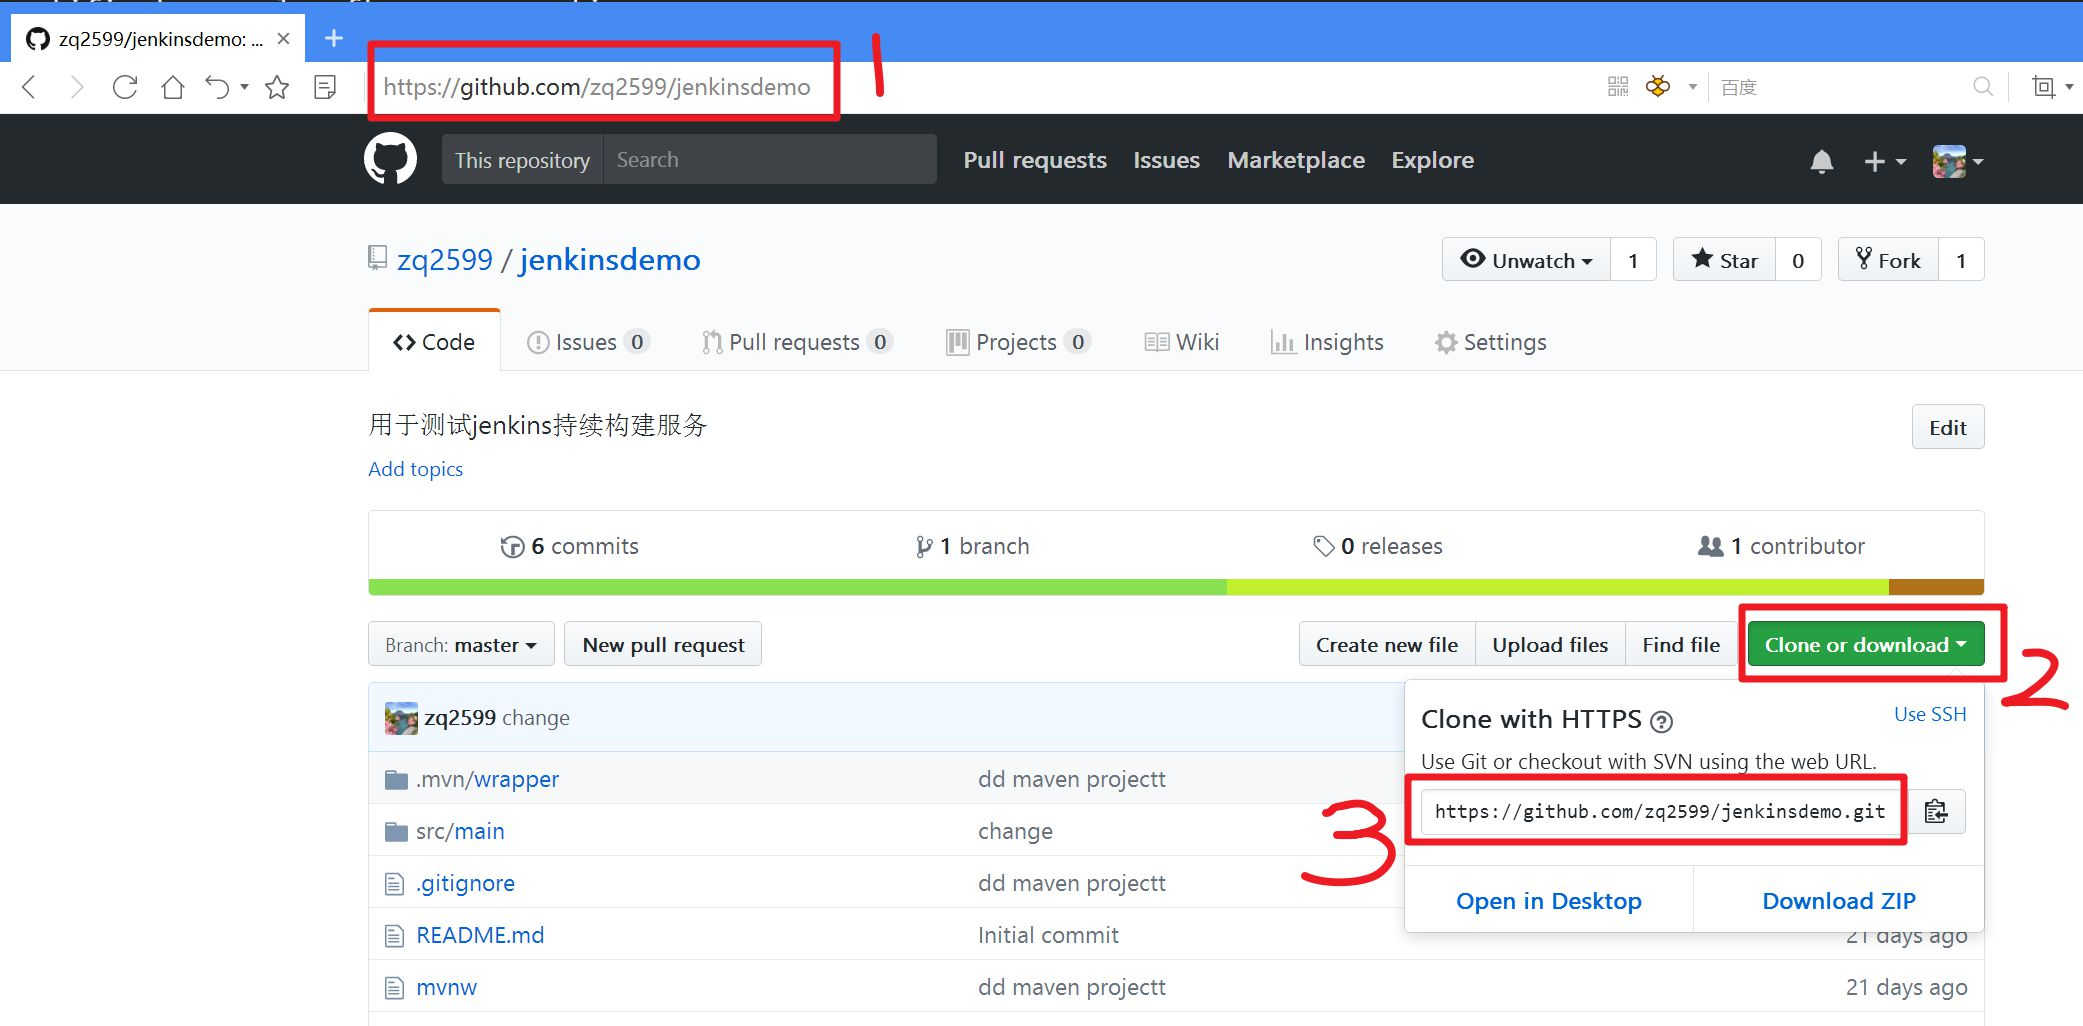Open Issues in the top navigation

[1166, 160]
